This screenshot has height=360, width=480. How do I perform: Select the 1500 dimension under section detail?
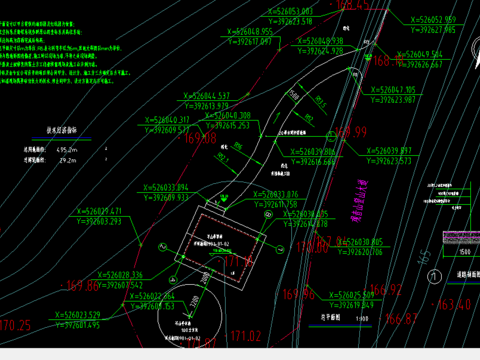click(x=465, y=252)
